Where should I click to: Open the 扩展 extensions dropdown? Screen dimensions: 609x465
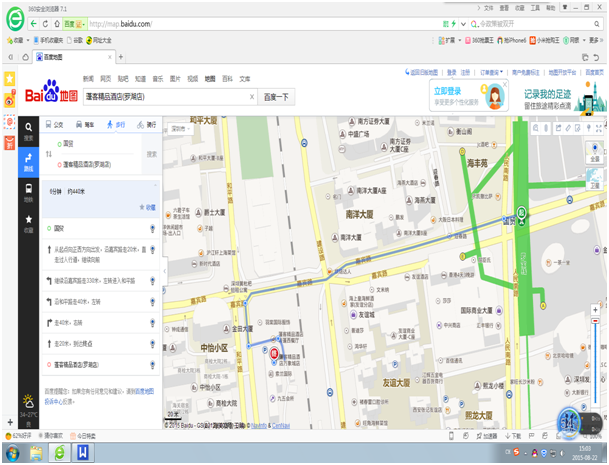tap(449, 40)
